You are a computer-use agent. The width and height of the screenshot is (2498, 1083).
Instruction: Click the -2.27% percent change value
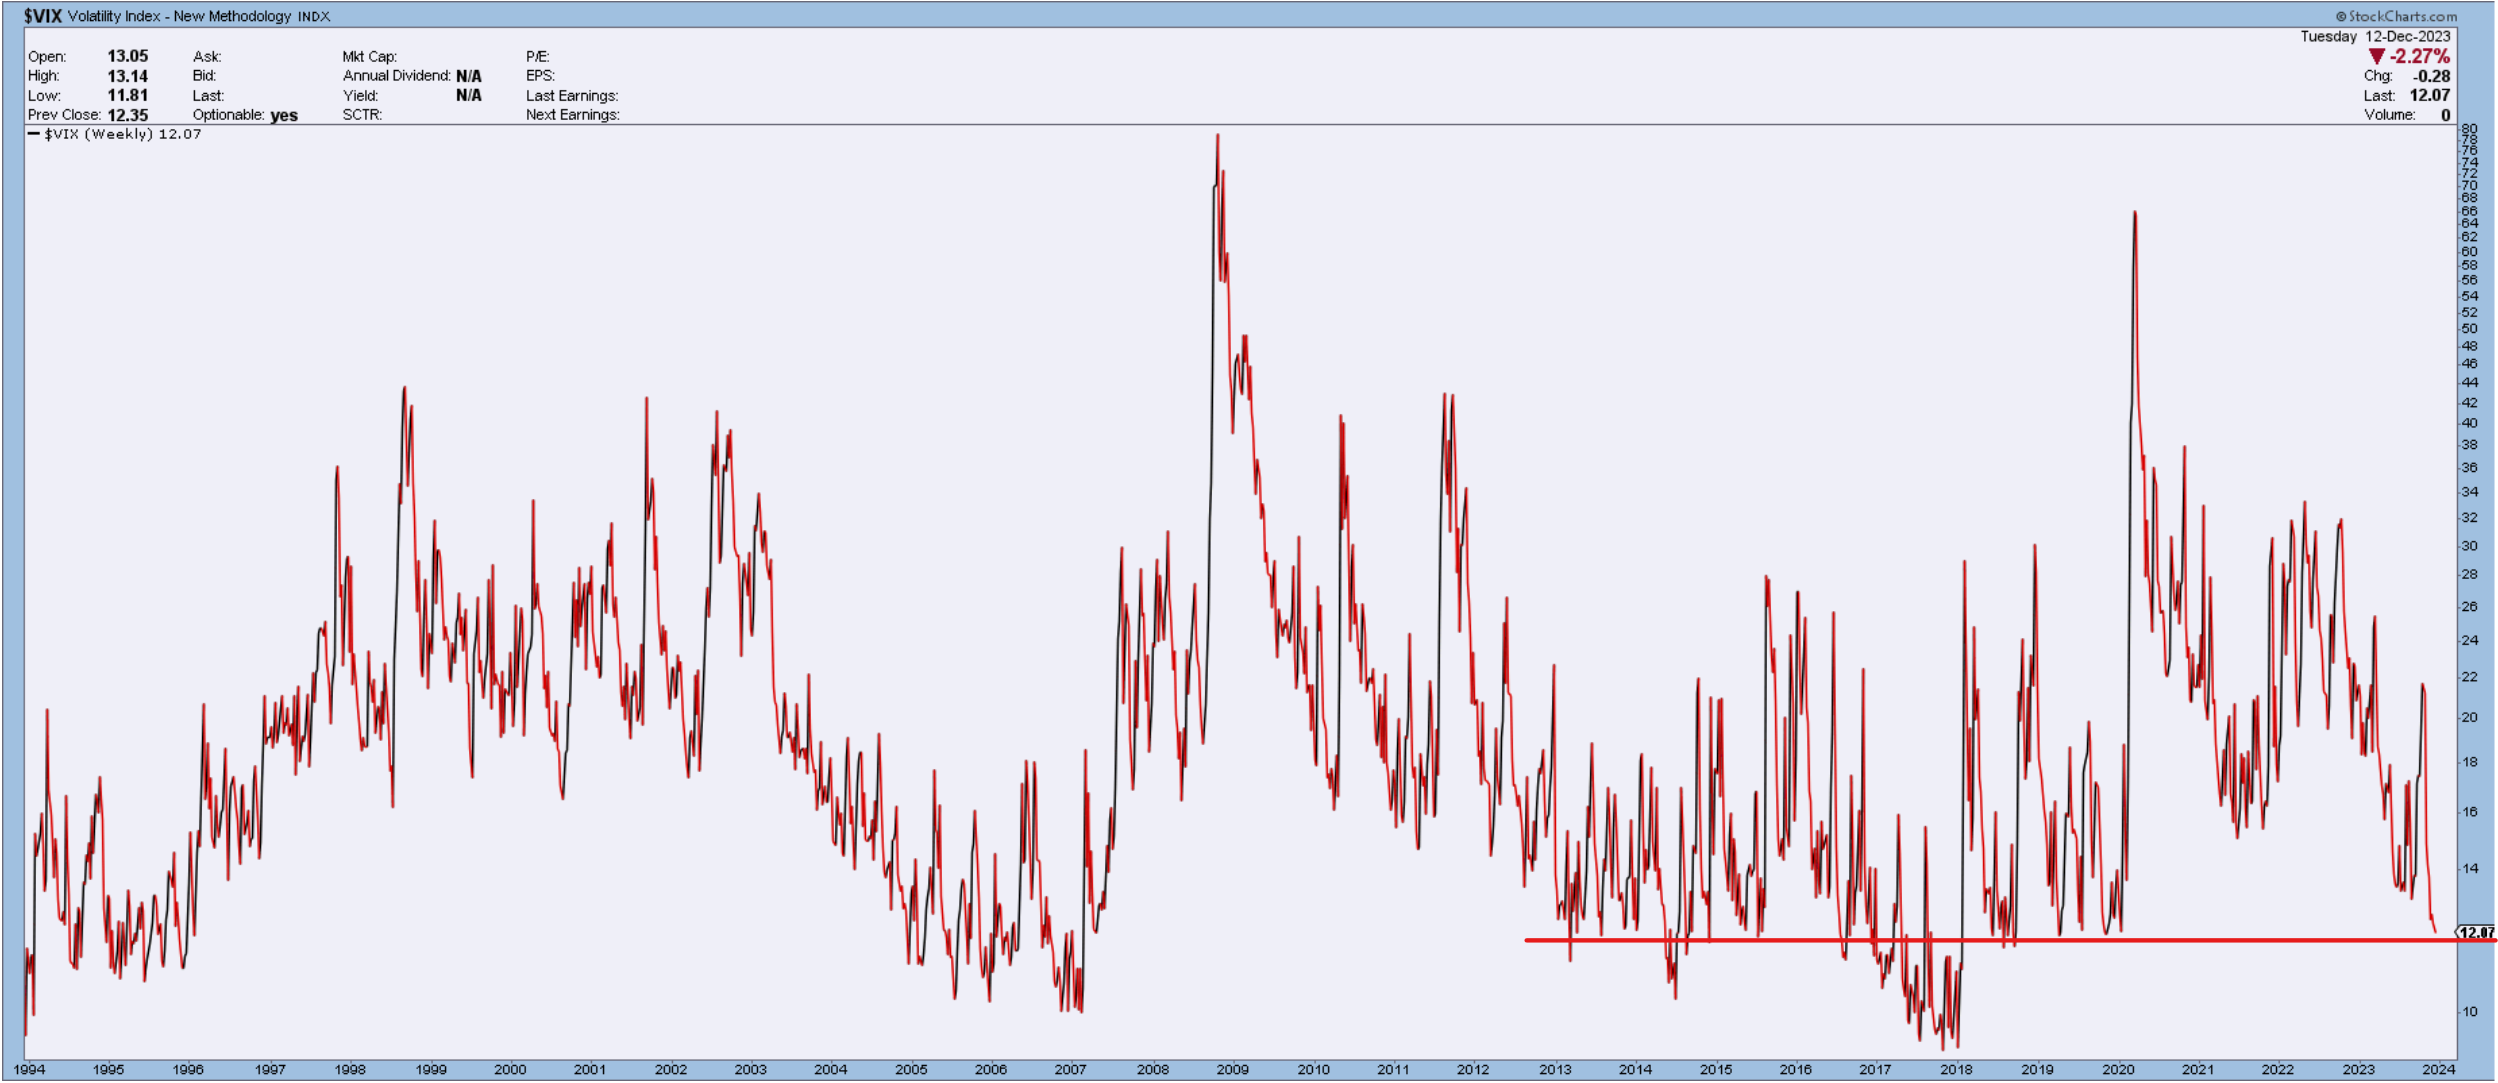tap(2419, 57)
